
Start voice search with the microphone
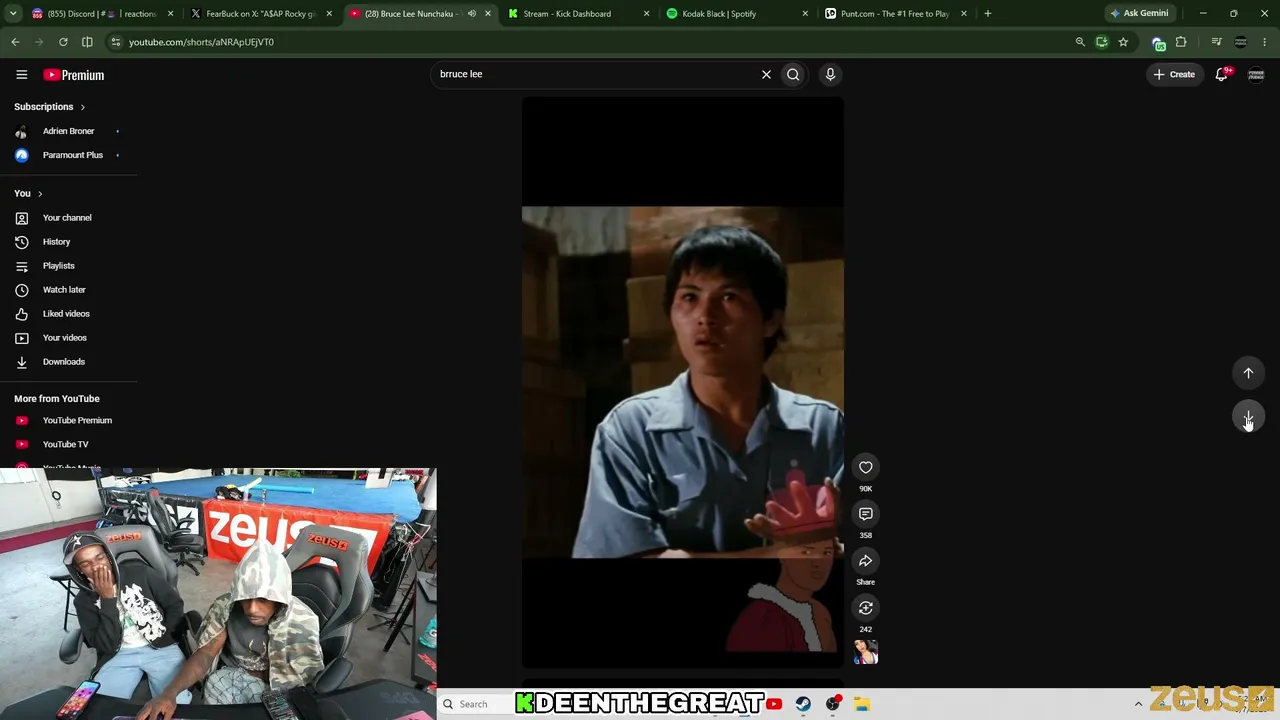click(x=830, y=74)
